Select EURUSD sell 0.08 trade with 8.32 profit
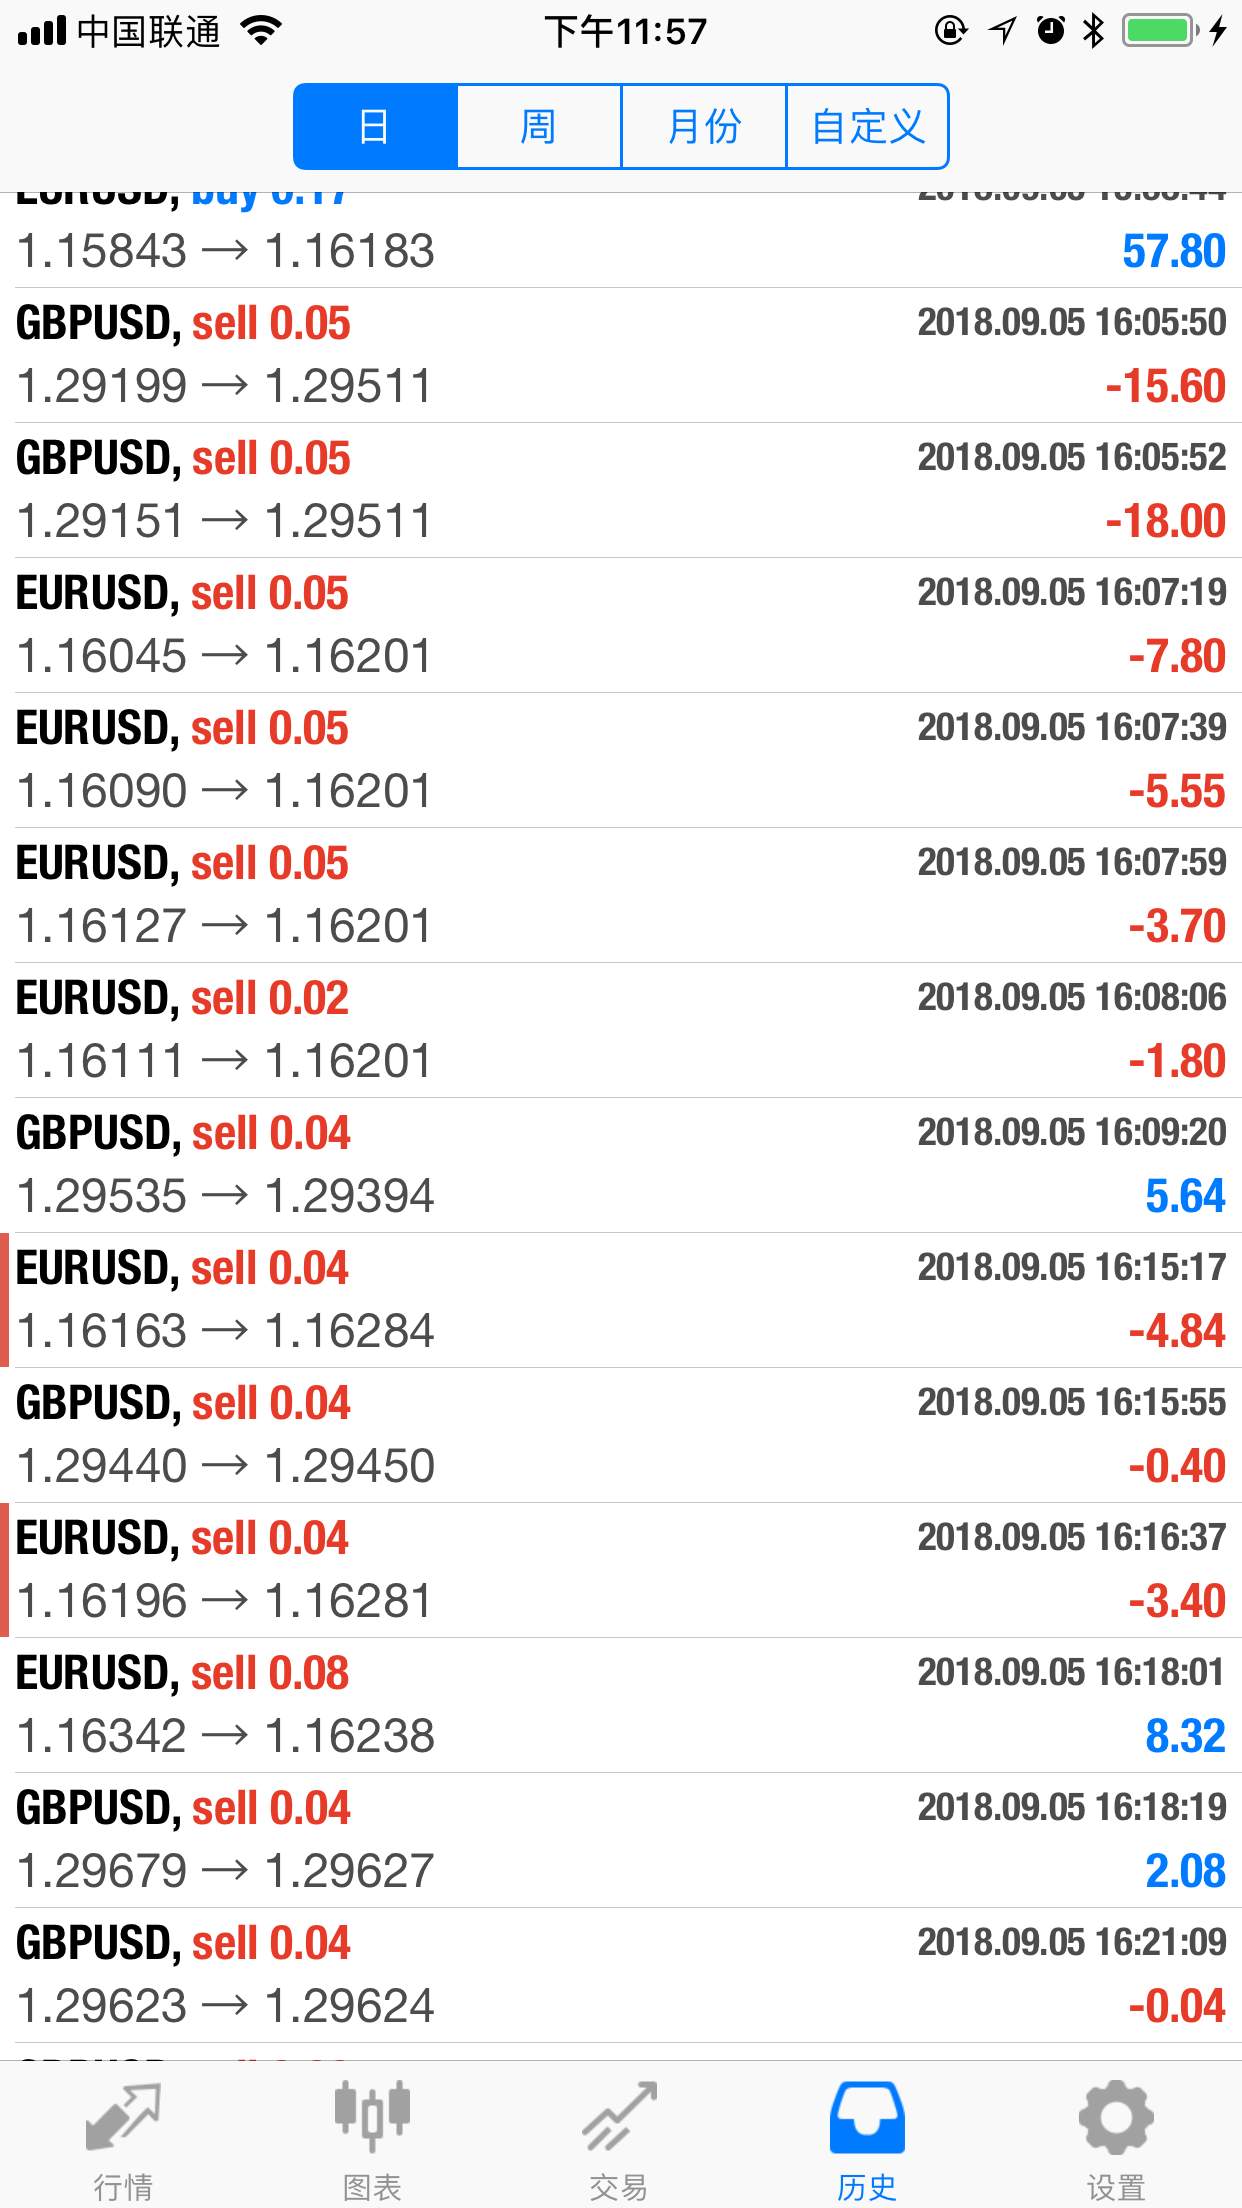The image size is (1242, 2208). (621, 1705)
